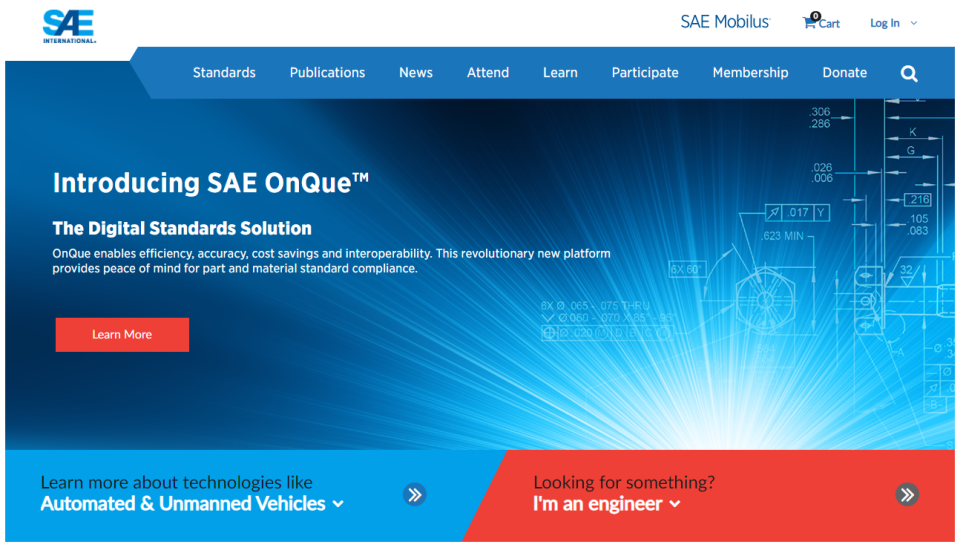The width and height of the screenshot is (966, 556).
Task: Open the Publications menu
Action: pyautogui.click(x=327, y=73)
